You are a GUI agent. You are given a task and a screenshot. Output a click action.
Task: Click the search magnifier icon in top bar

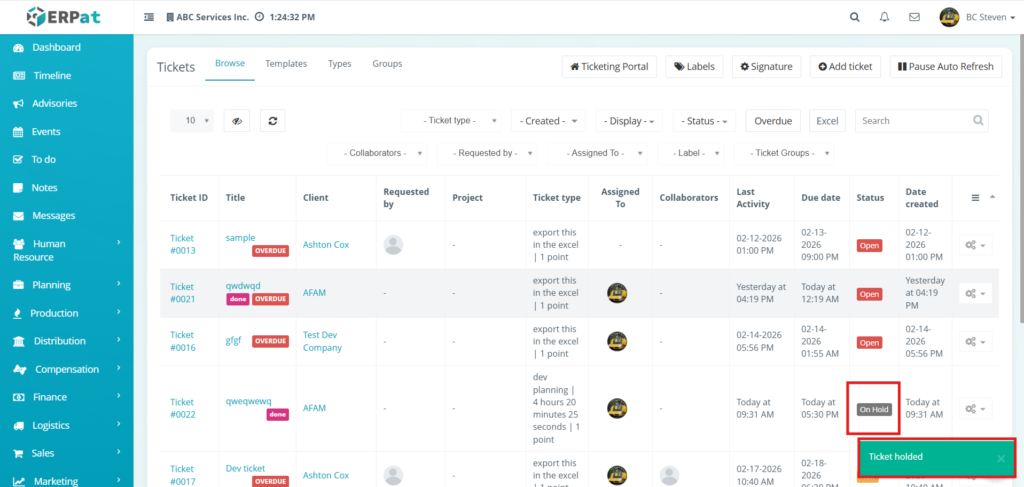[854, 17]
